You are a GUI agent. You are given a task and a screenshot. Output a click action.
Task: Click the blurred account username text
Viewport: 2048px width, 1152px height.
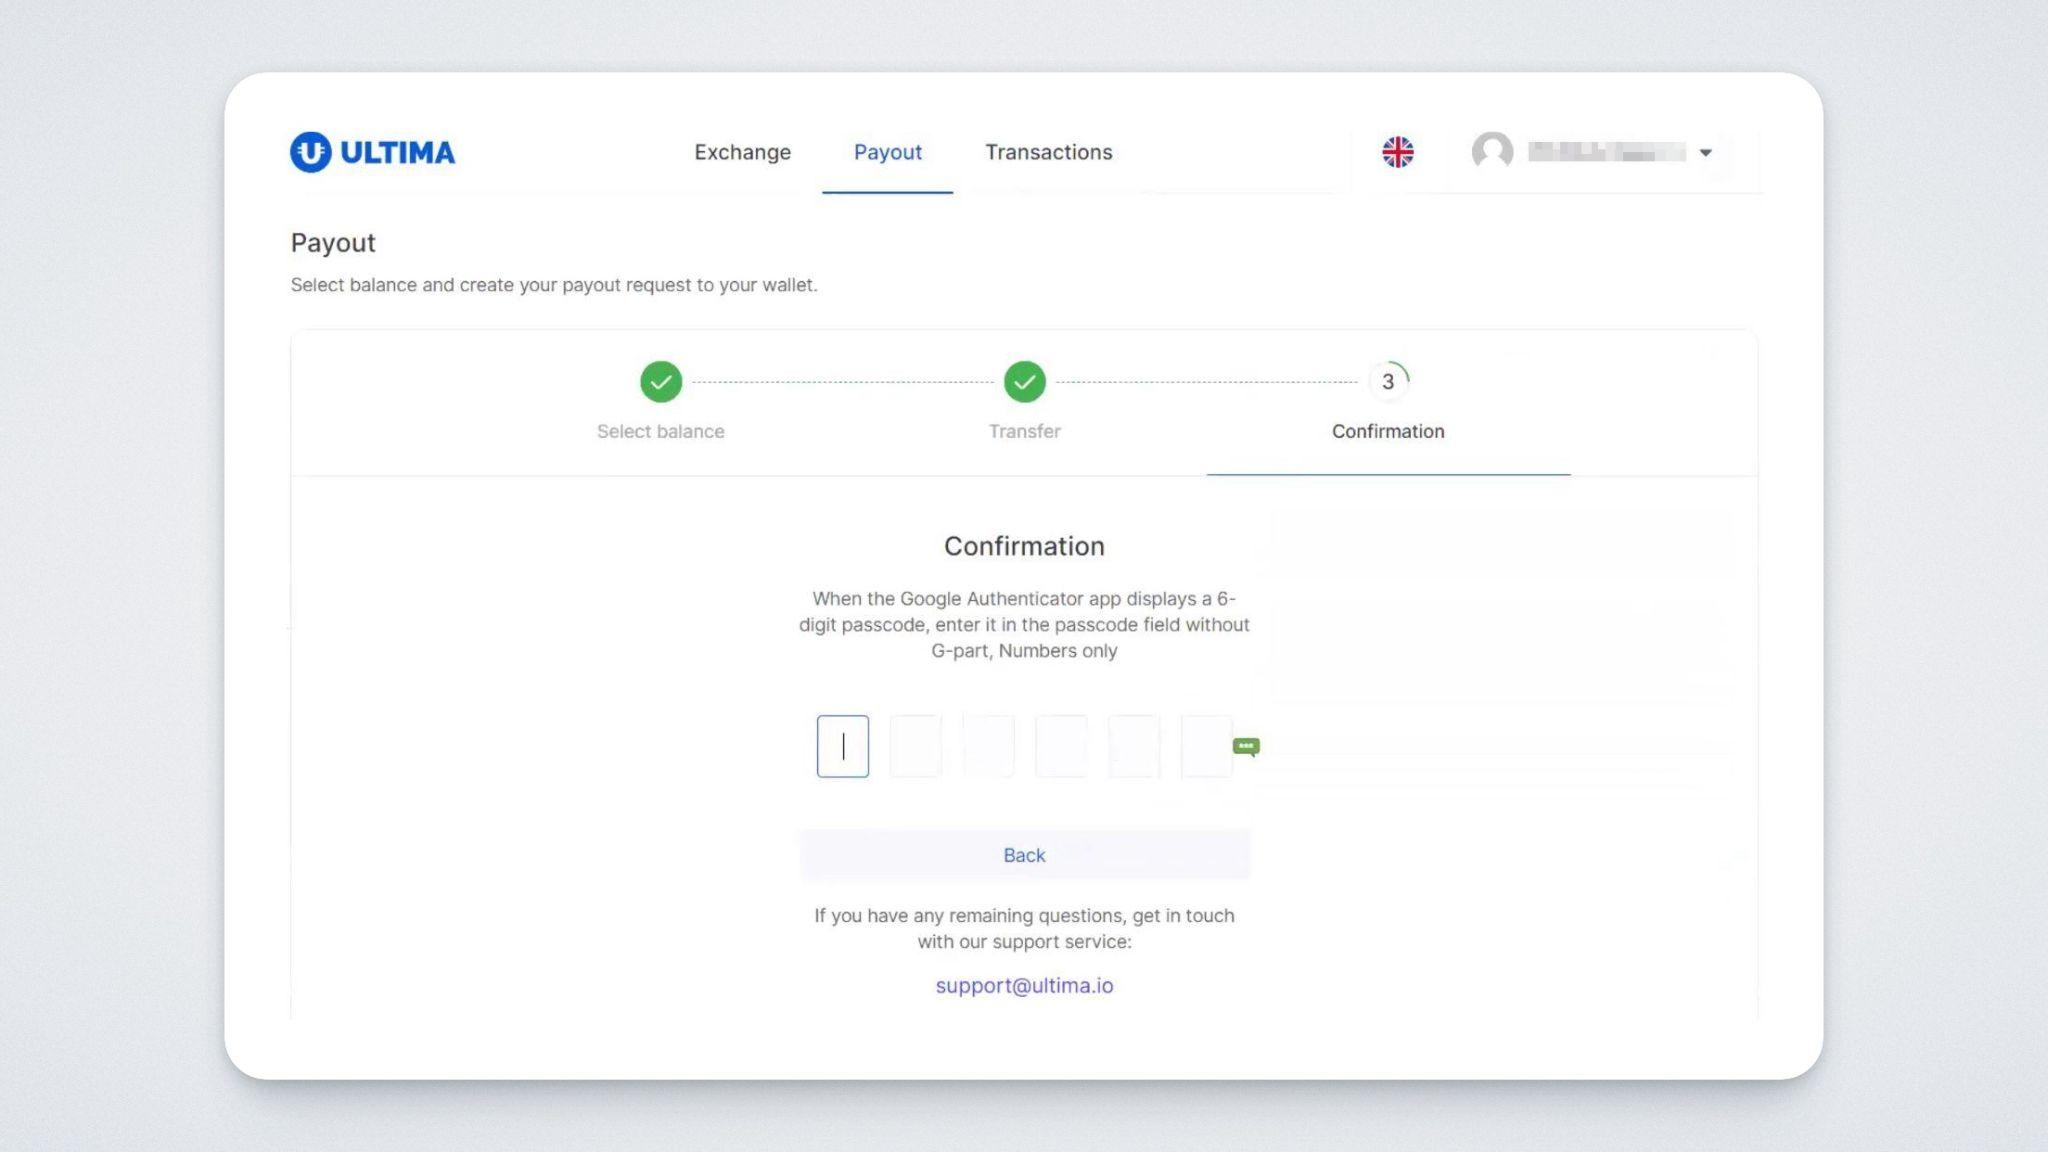(x=1606, y=152)
